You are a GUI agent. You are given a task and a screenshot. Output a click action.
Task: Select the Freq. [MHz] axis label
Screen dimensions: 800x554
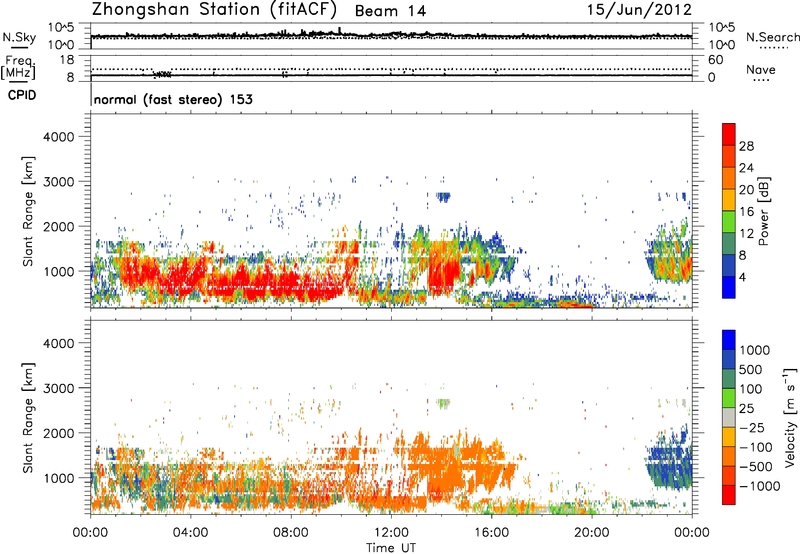pos(18,67)
